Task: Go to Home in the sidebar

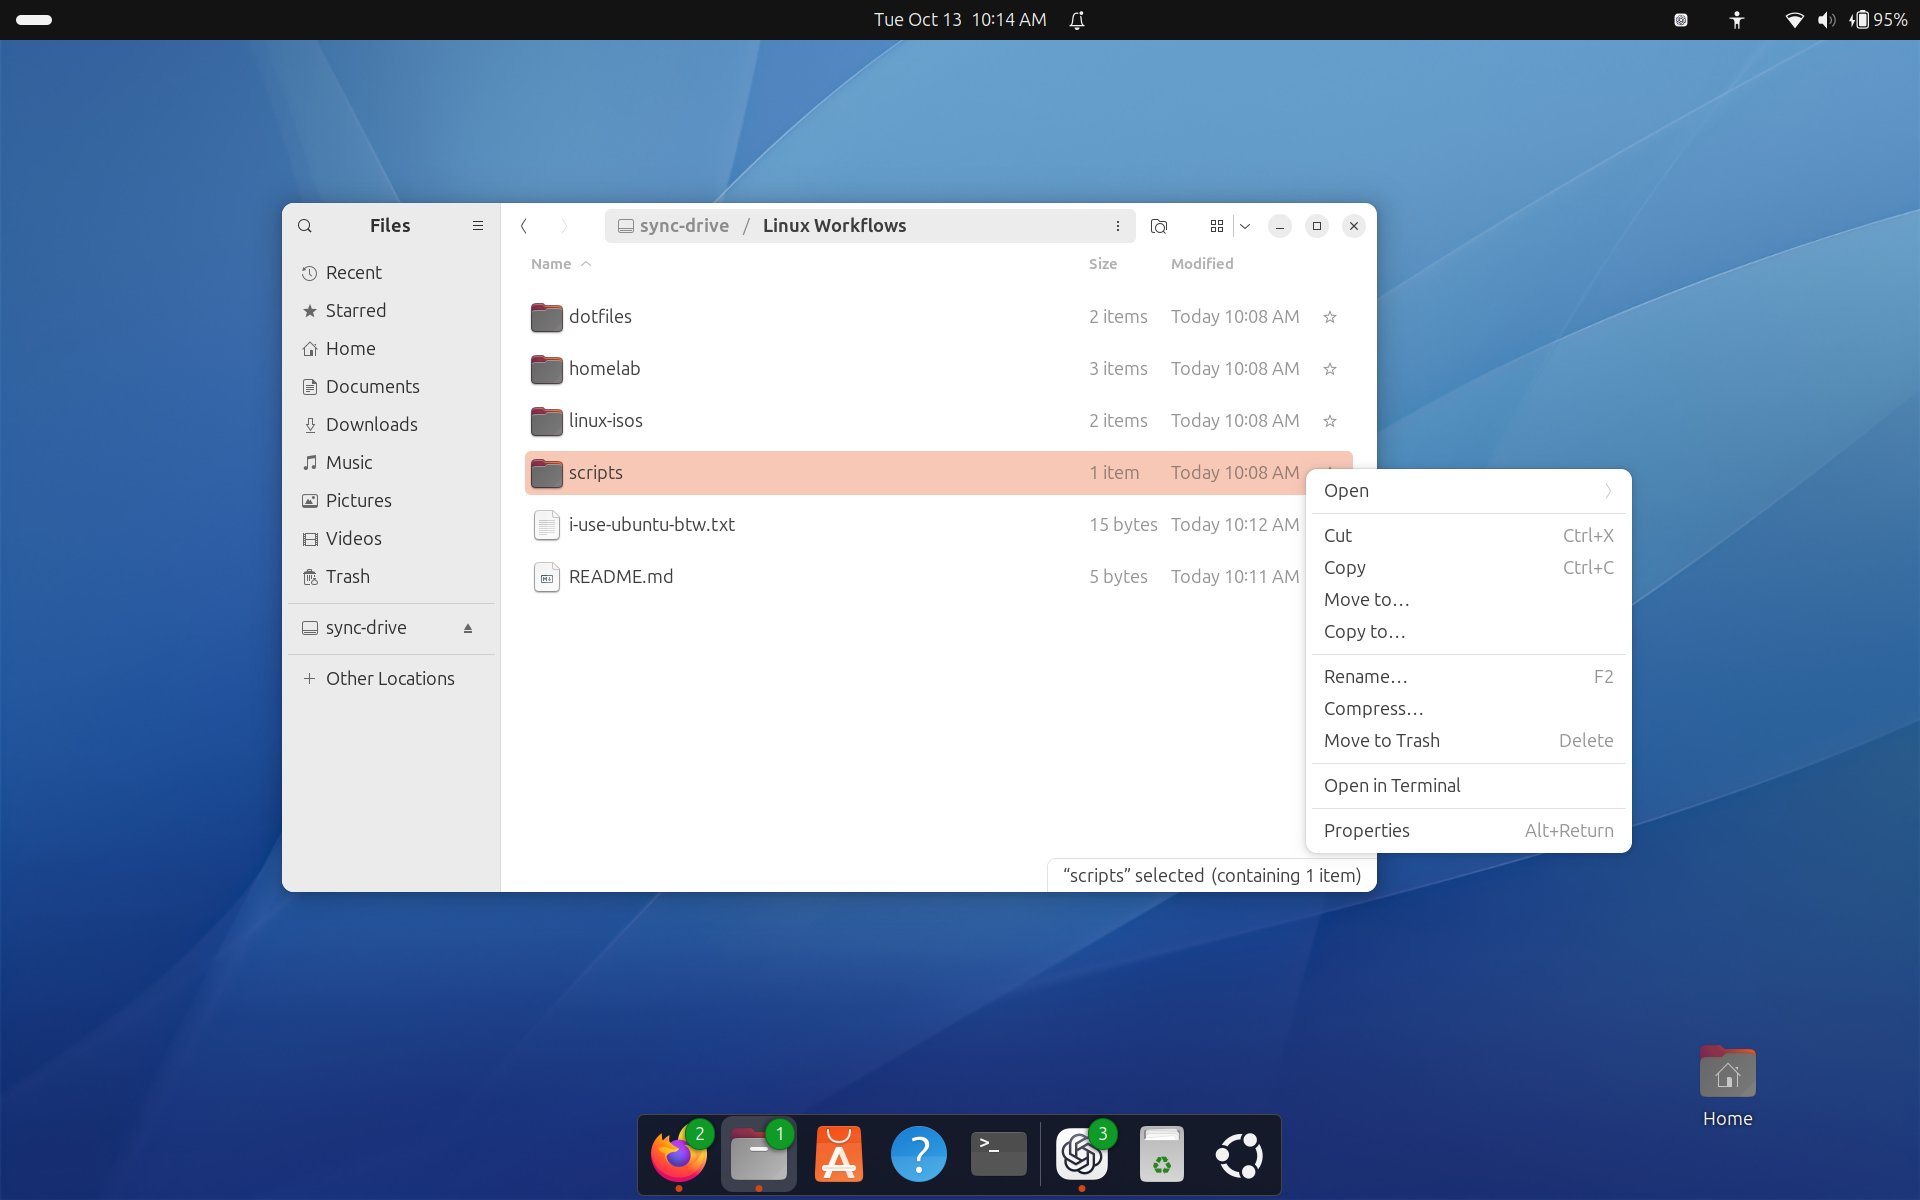Action: (391, 349)
